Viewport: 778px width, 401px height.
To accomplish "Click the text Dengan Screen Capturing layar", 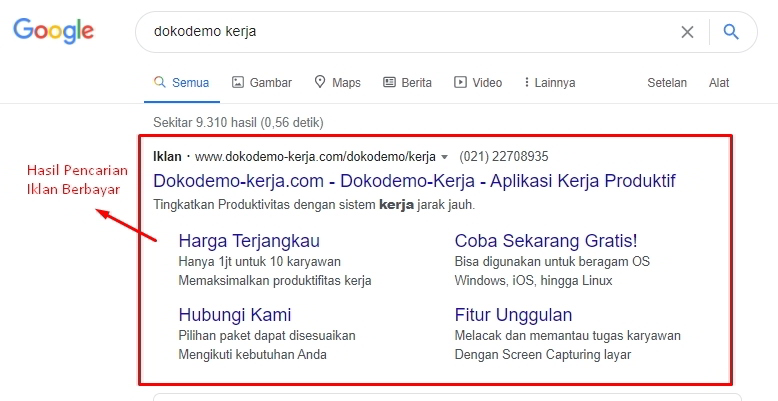I will tap(543, 354).
